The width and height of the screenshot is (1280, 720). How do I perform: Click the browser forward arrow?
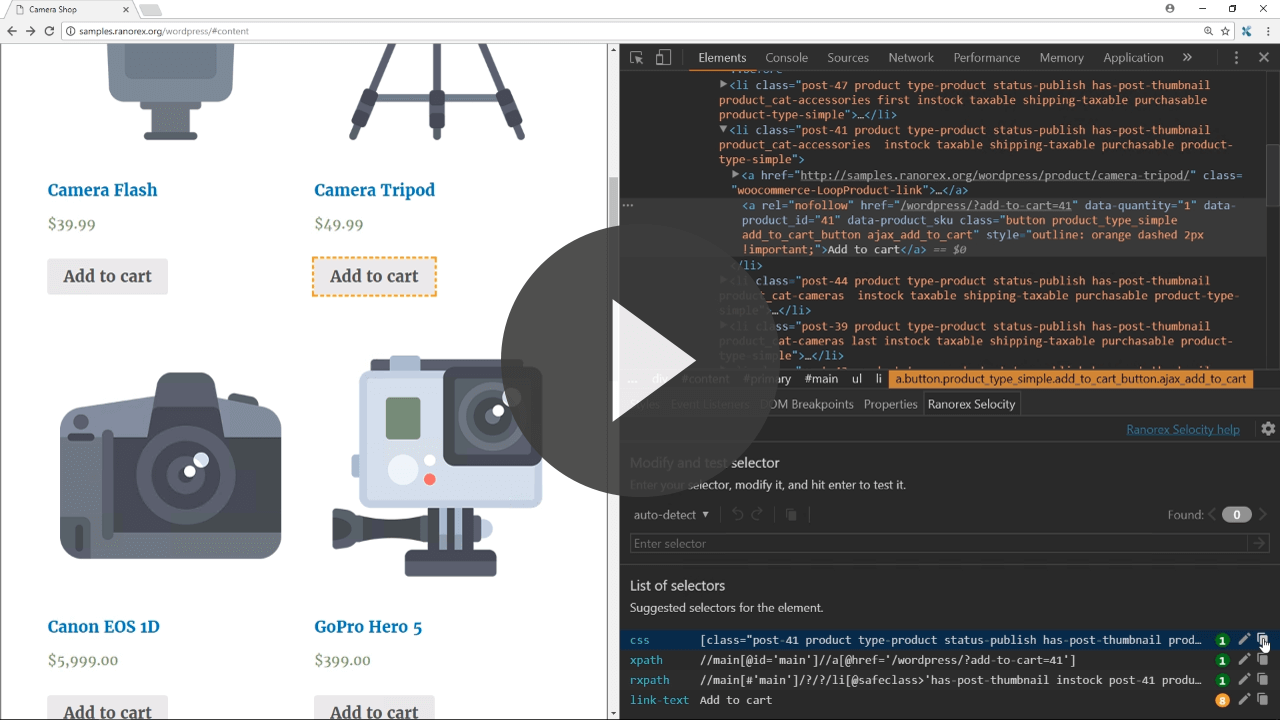pos(30,31)
